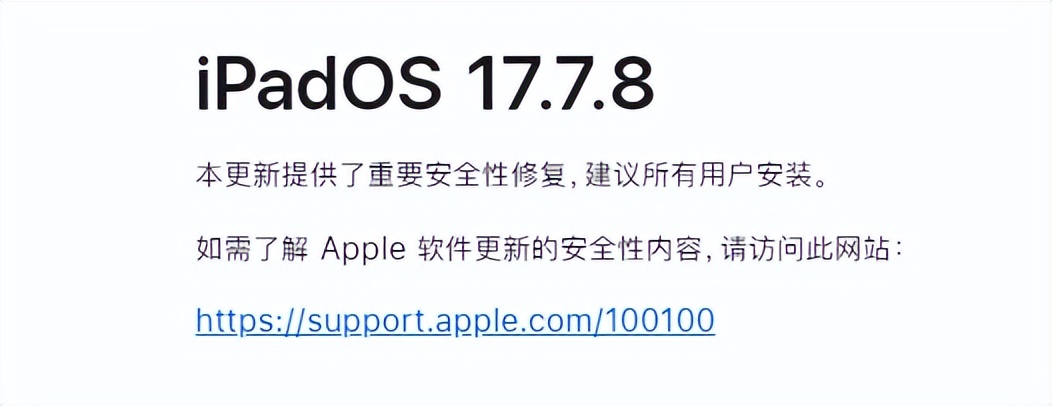Click the phrase 软件更新的安全性内容

(x=558, y=249)
